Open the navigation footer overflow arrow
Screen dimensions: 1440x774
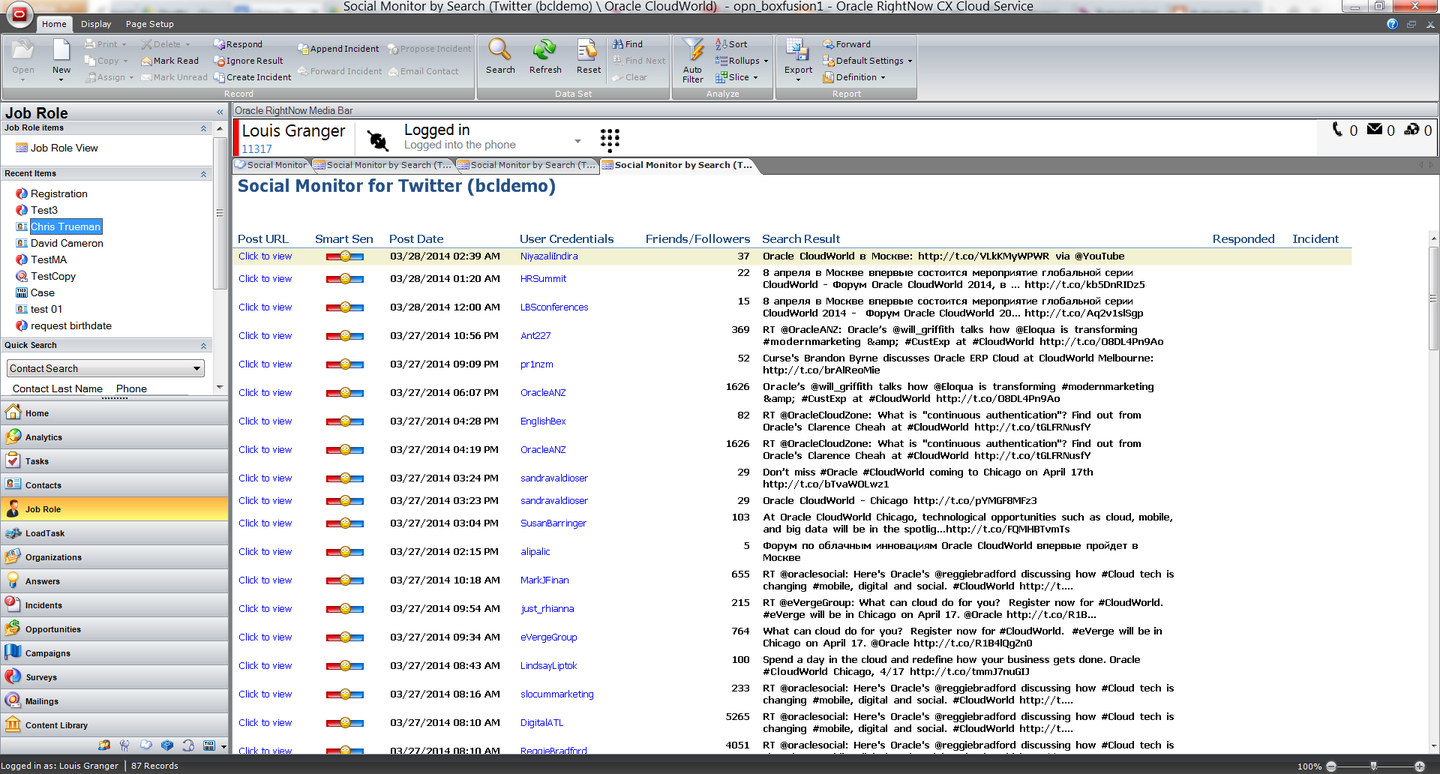223,746
